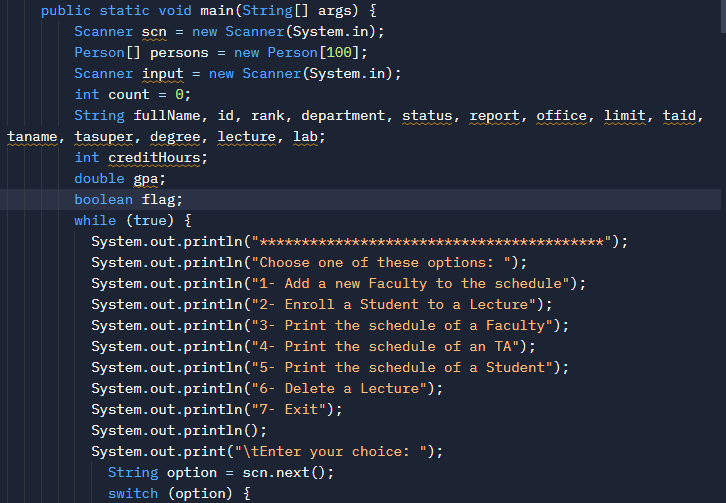This screenshot has width=726, height=503.
Task: Click the 'boolean' type keyword
Action: pyautogui.click(x=103, y=200)
